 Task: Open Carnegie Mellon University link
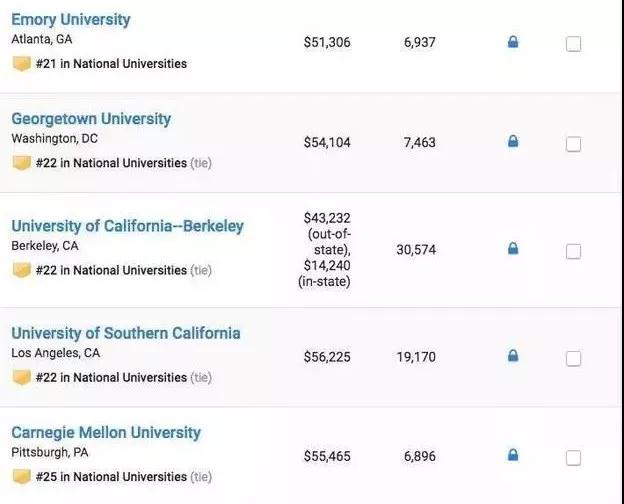pos(106,432)
